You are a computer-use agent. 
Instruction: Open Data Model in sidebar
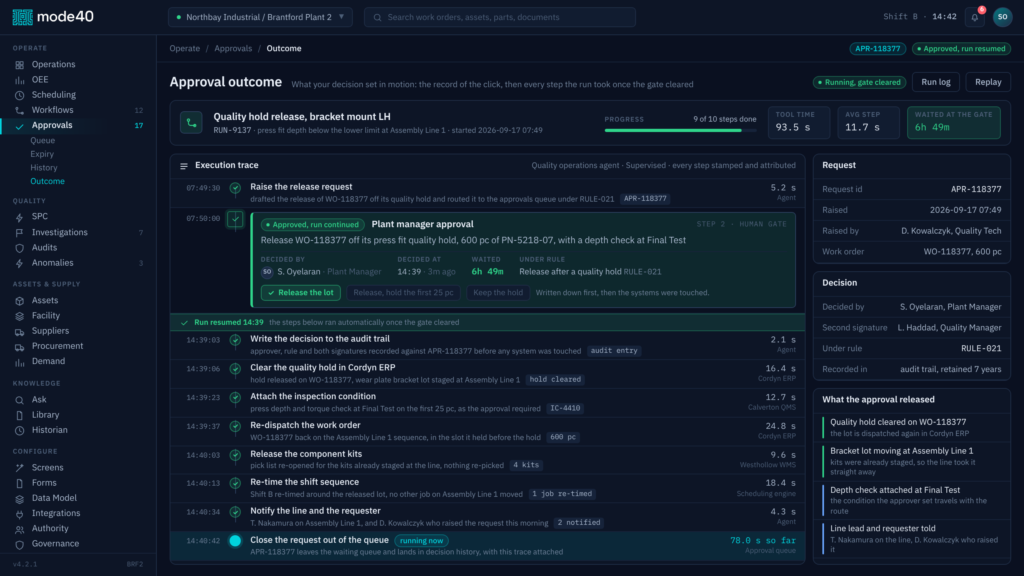54,498
